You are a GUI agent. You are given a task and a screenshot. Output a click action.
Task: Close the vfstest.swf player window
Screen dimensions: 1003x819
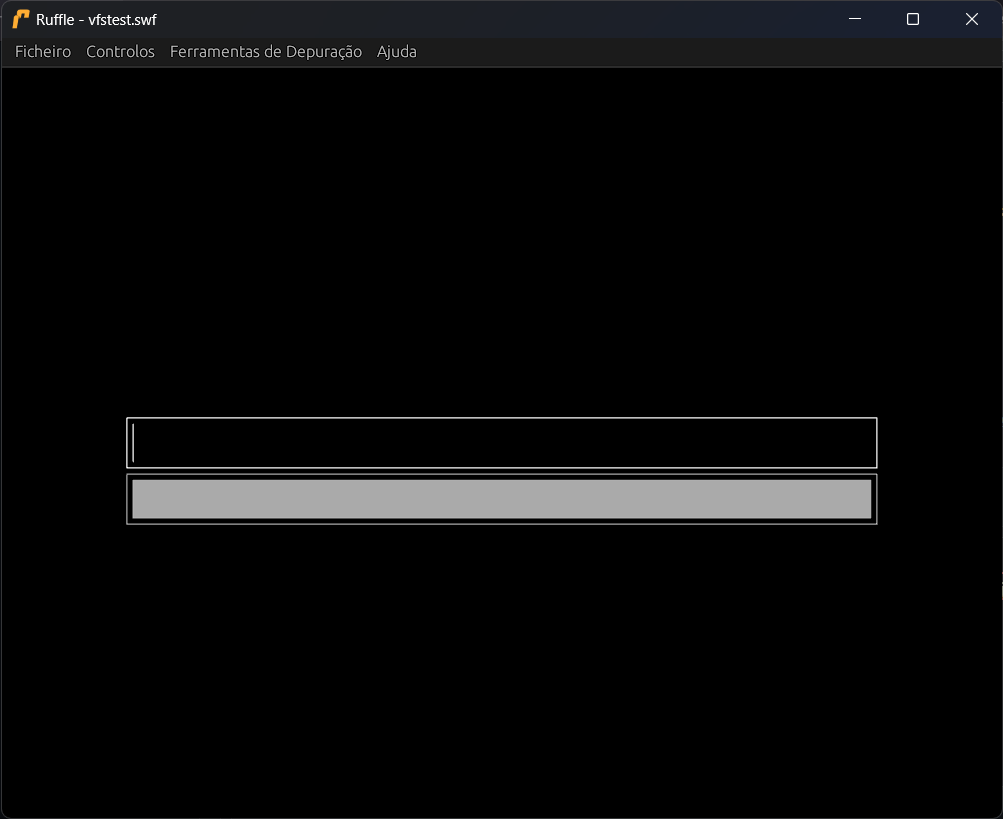(971, 18)
